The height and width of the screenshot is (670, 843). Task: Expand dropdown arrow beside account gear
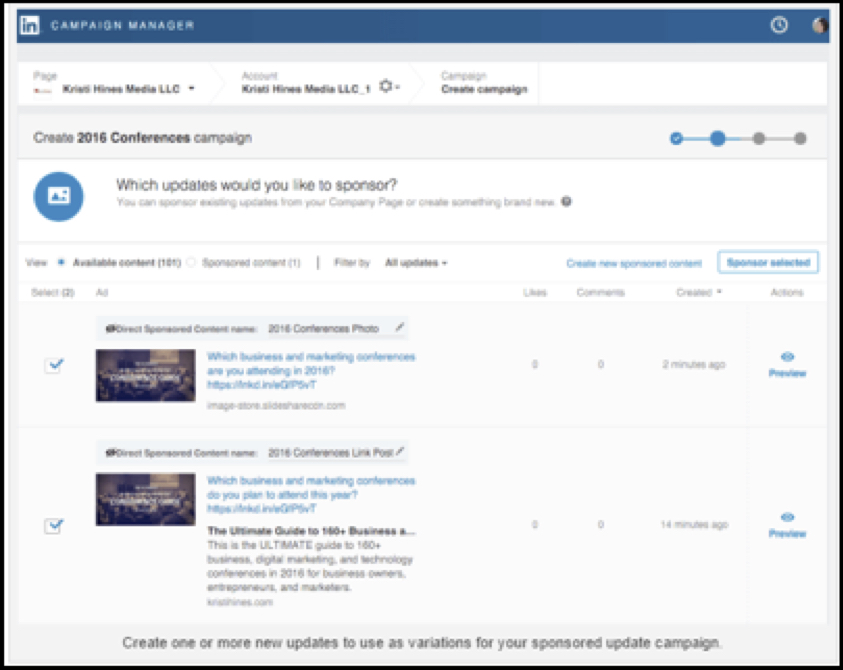397,87
